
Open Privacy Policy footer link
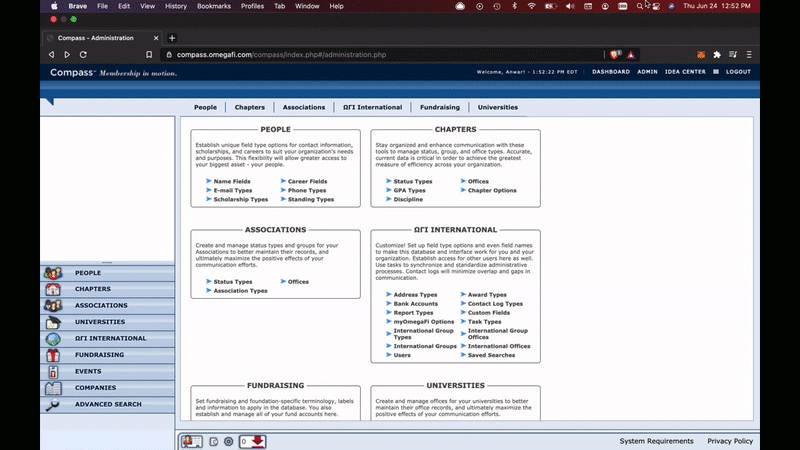730,441
